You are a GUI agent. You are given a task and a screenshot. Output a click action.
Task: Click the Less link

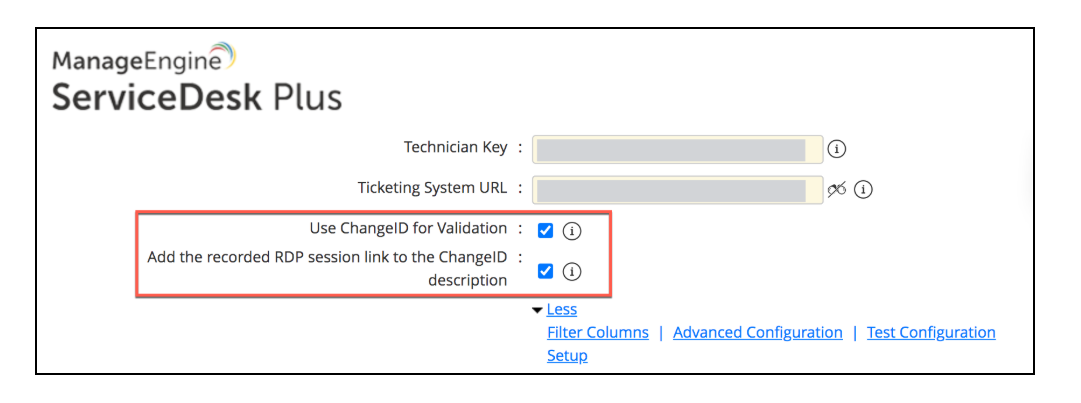[562, 310]
